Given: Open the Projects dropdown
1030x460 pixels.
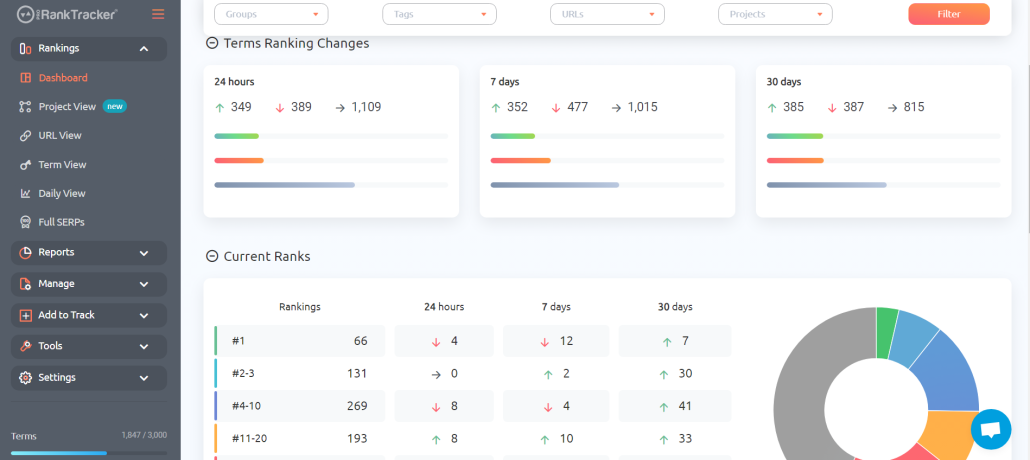Looking at the screenshot, I should [776, 14].
